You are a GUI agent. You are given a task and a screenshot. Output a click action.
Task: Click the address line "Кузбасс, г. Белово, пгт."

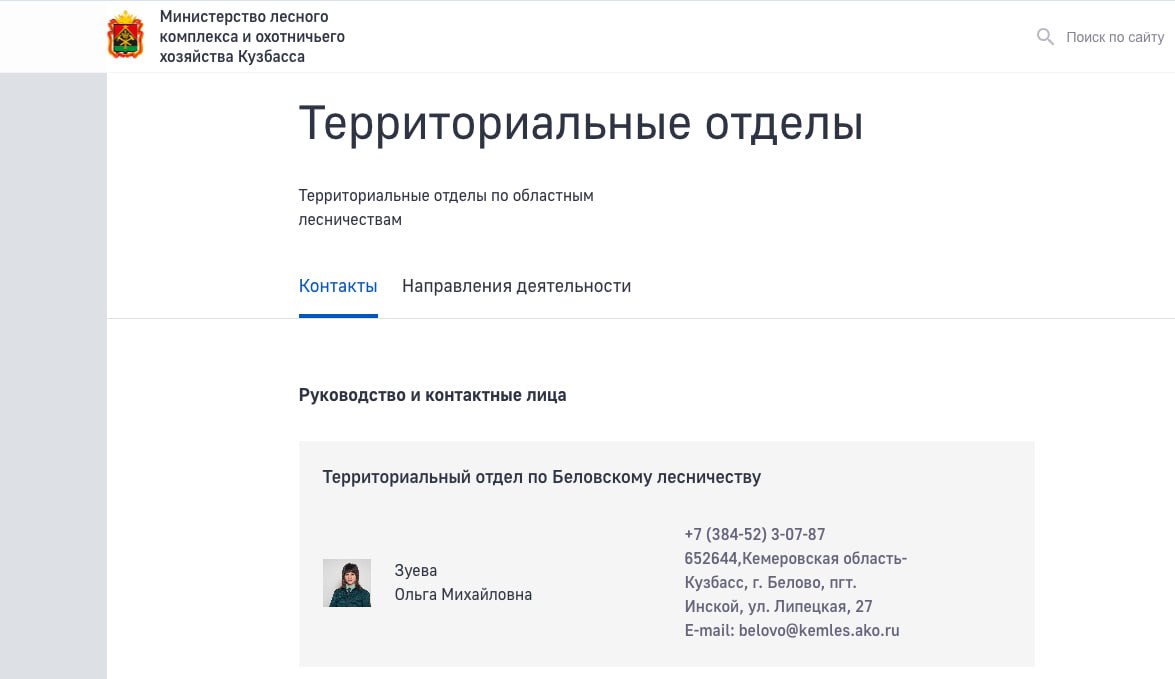(770, 582)
